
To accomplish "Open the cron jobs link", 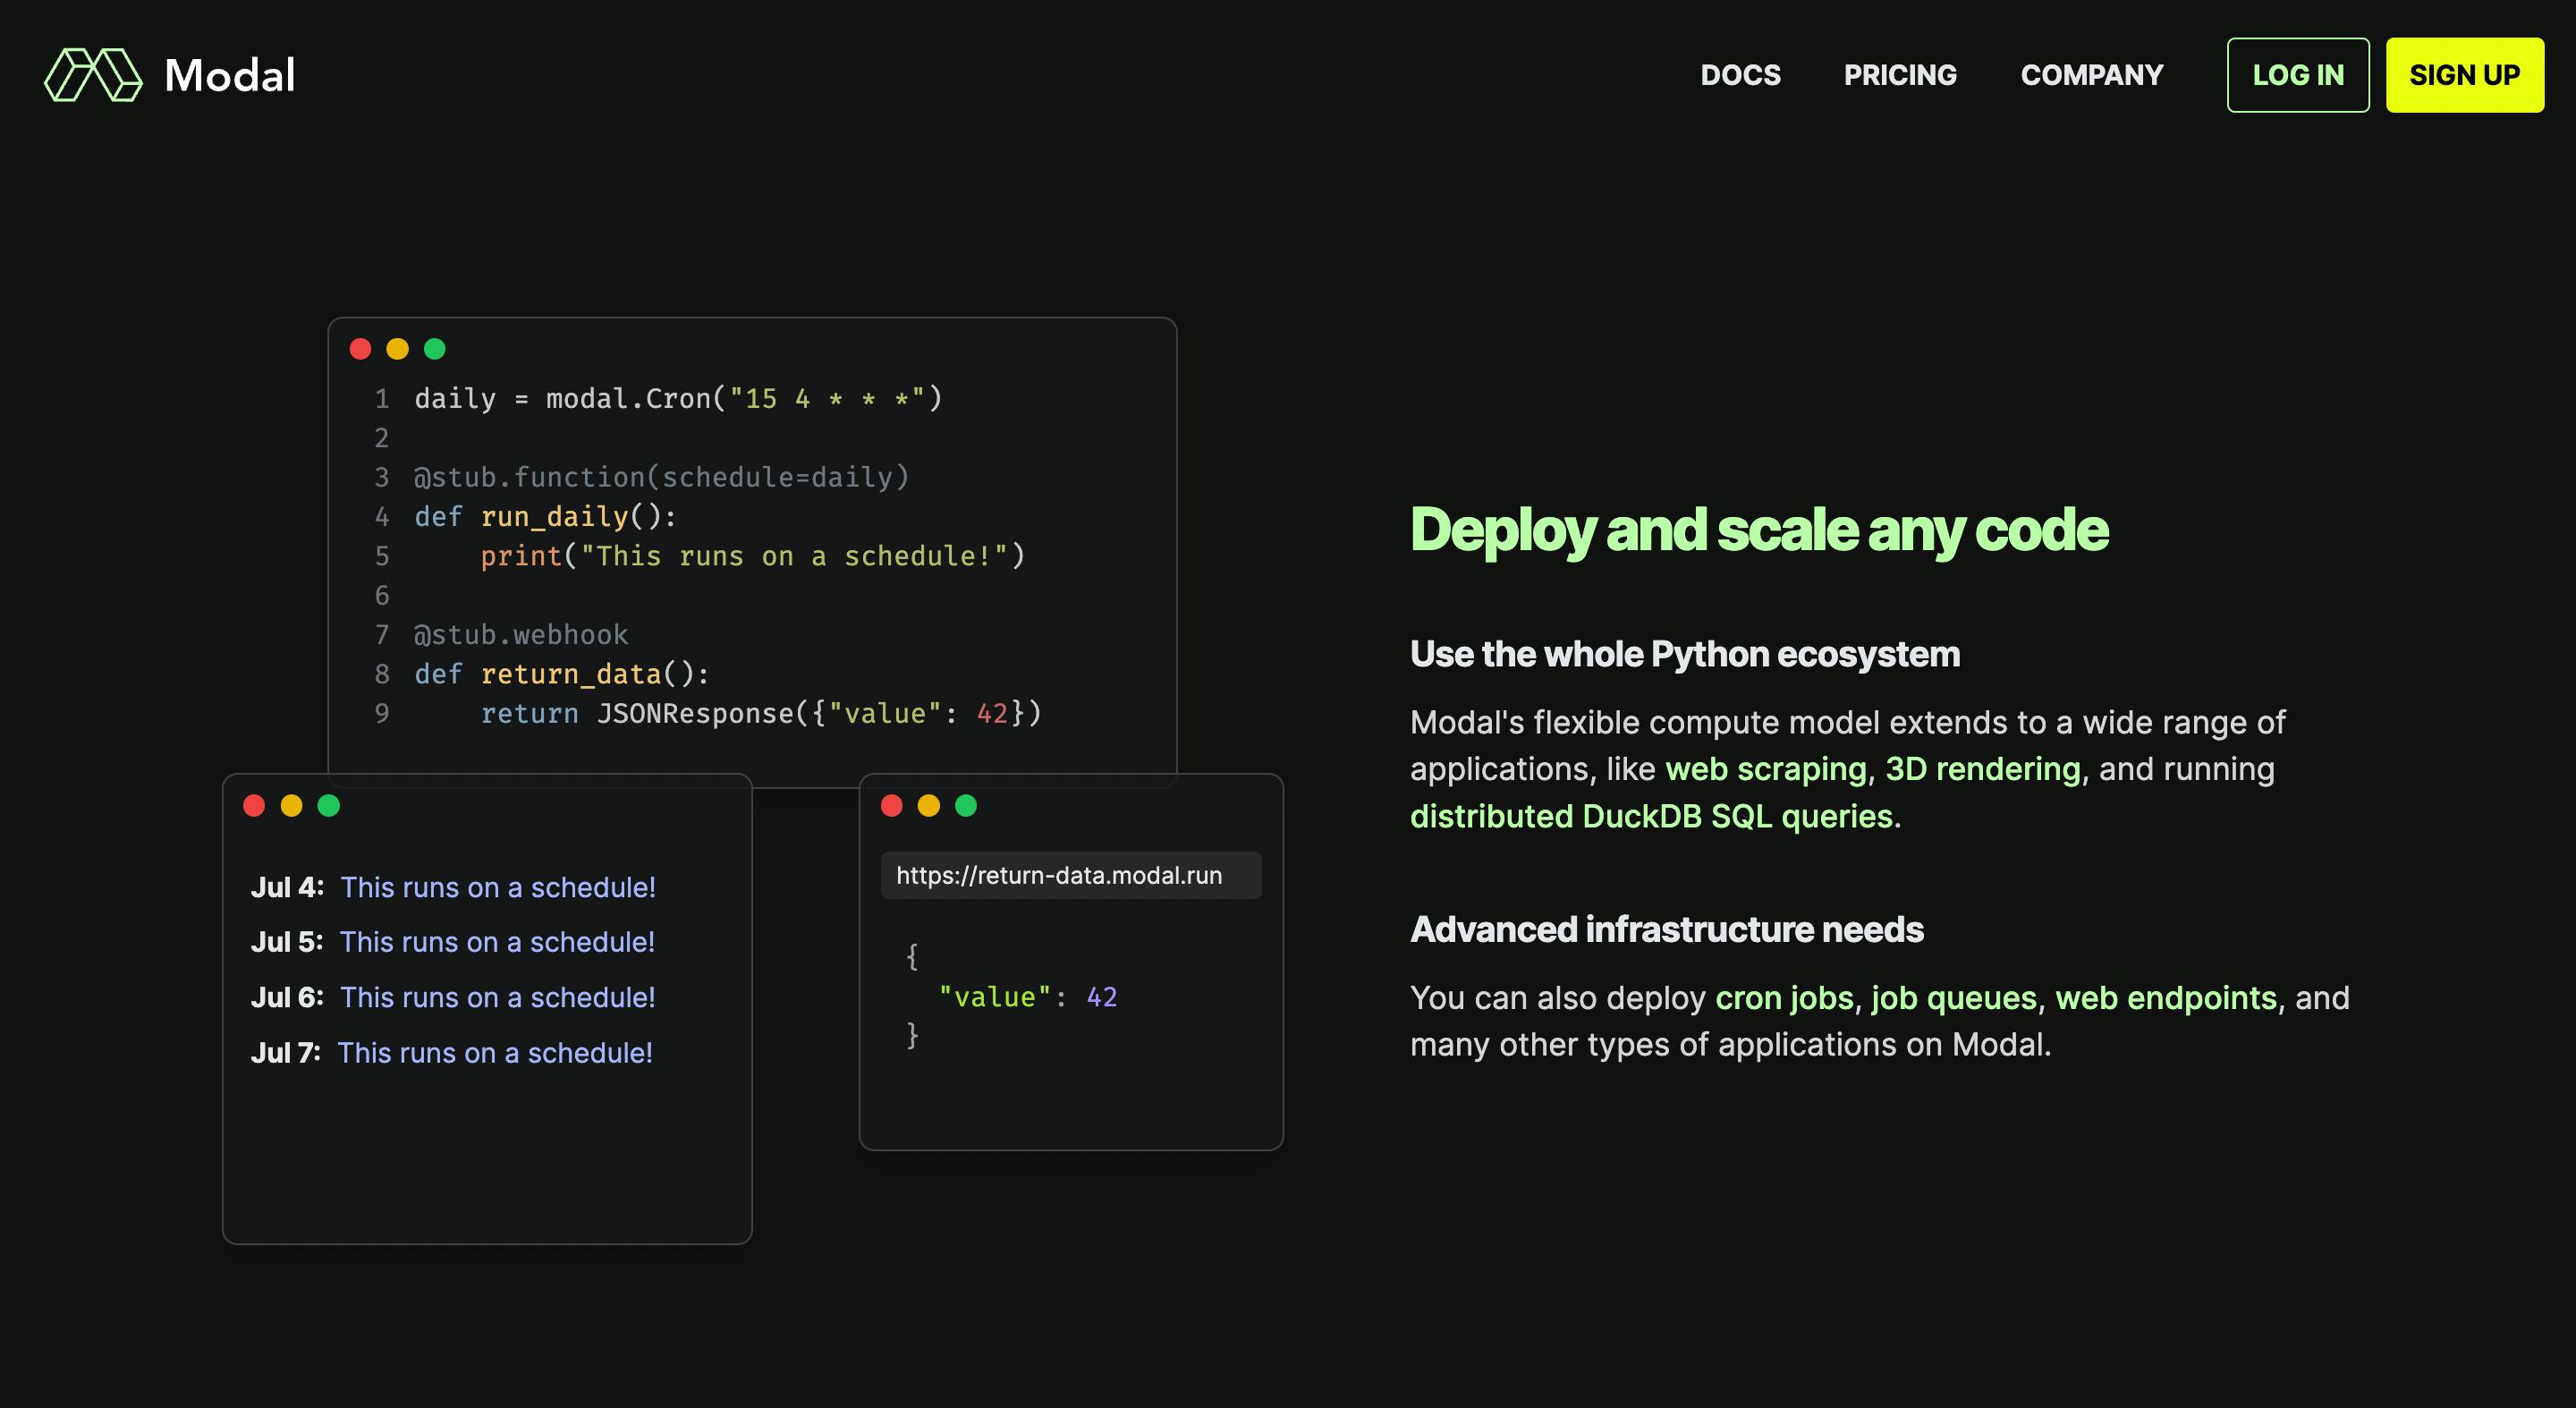I will click(1784, 998).
